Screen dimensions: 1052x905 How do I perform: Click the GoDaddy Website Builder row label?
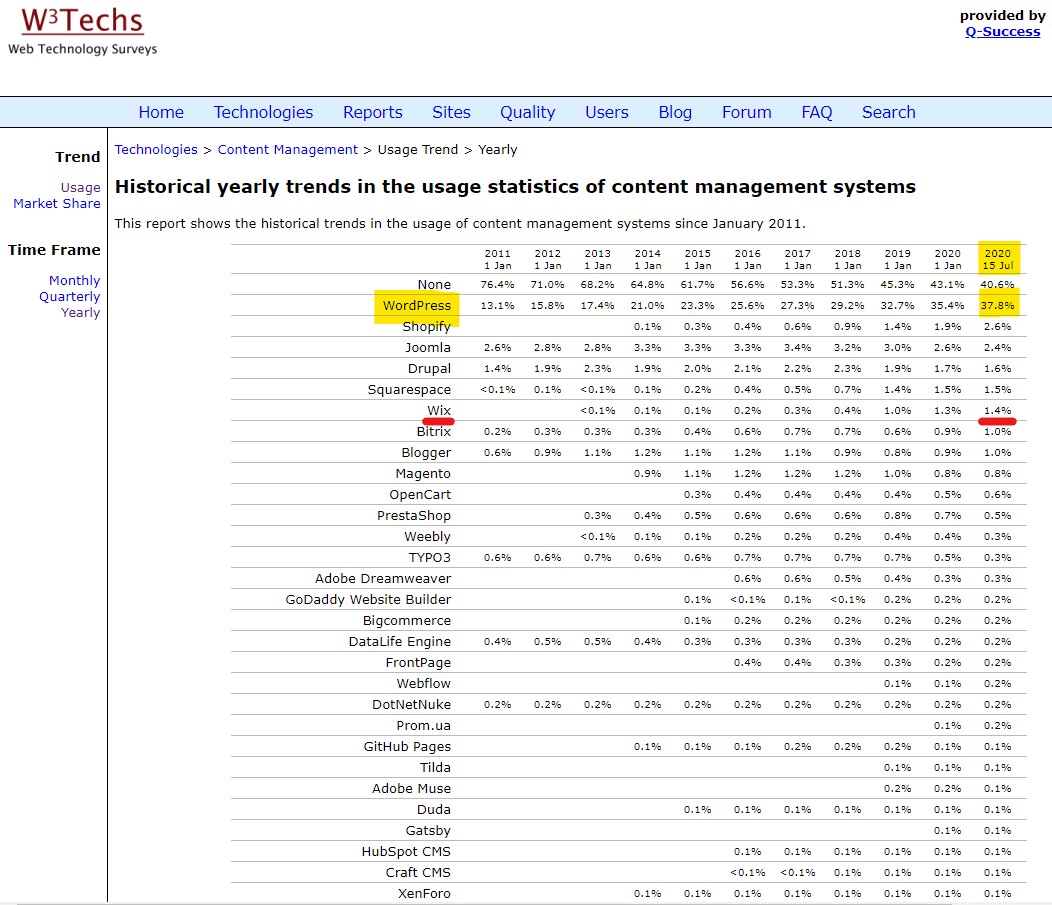tap(368, 600)
